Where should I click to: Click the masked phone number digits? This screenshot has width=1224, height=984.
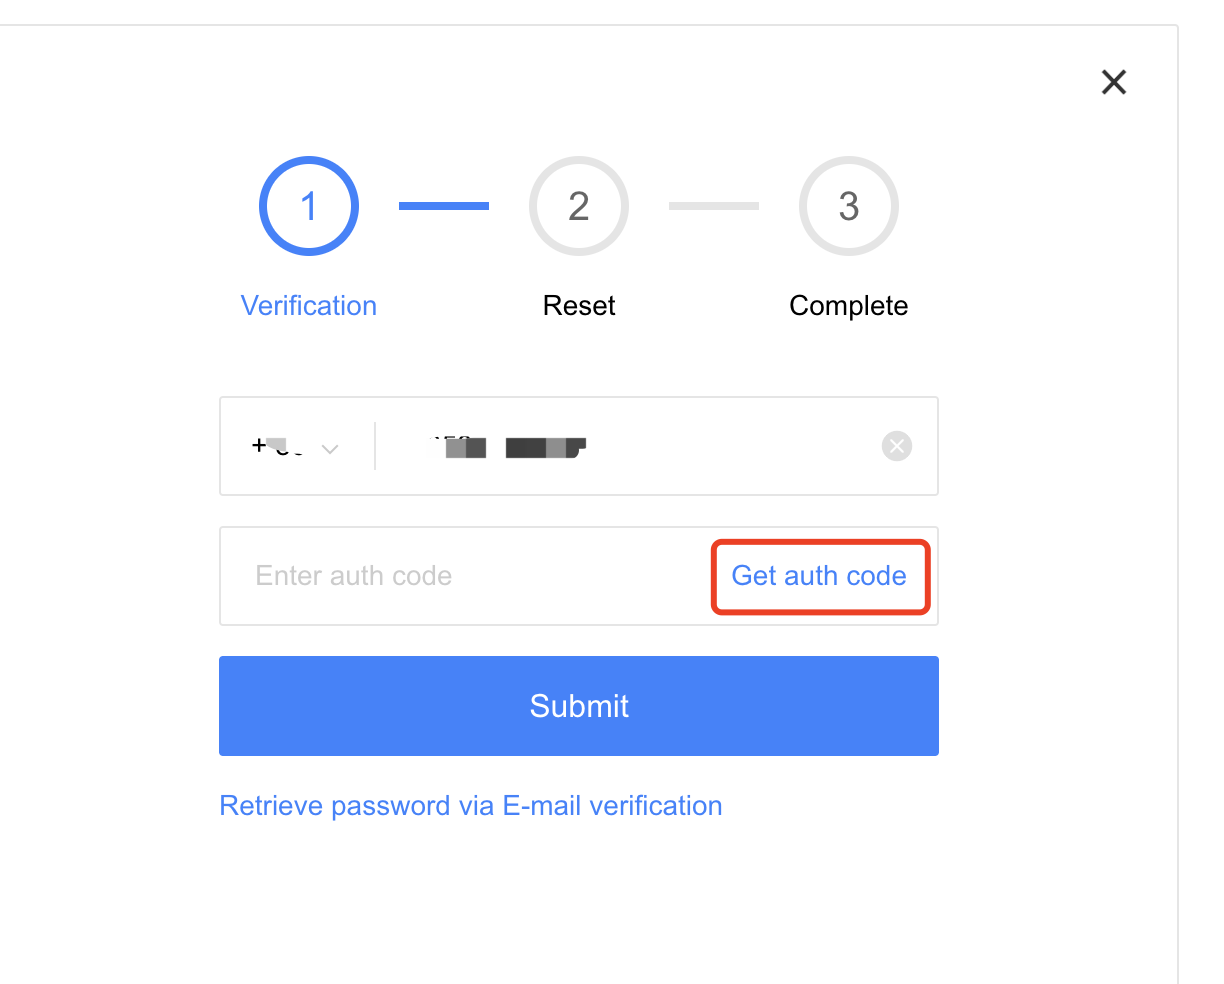(508, 446)
